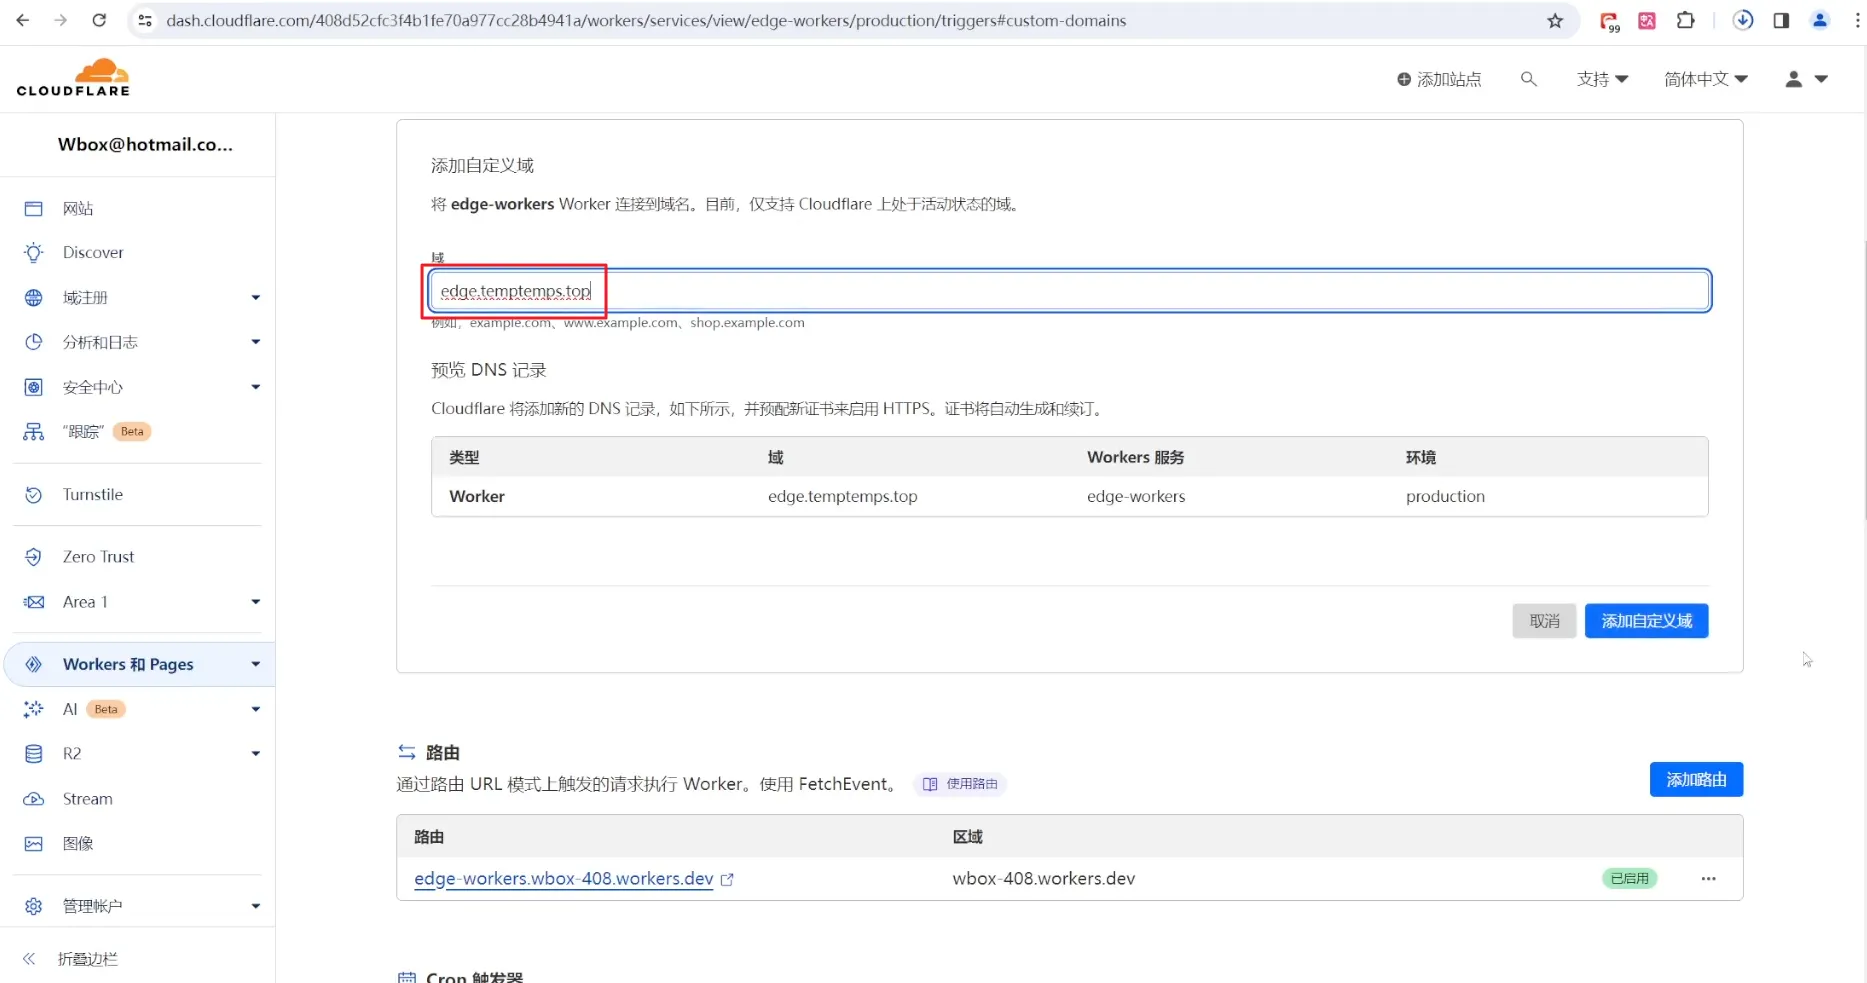Open the search magnifier icon in header
Screen dimensions: 1867x983
(x=1528, y=79)
